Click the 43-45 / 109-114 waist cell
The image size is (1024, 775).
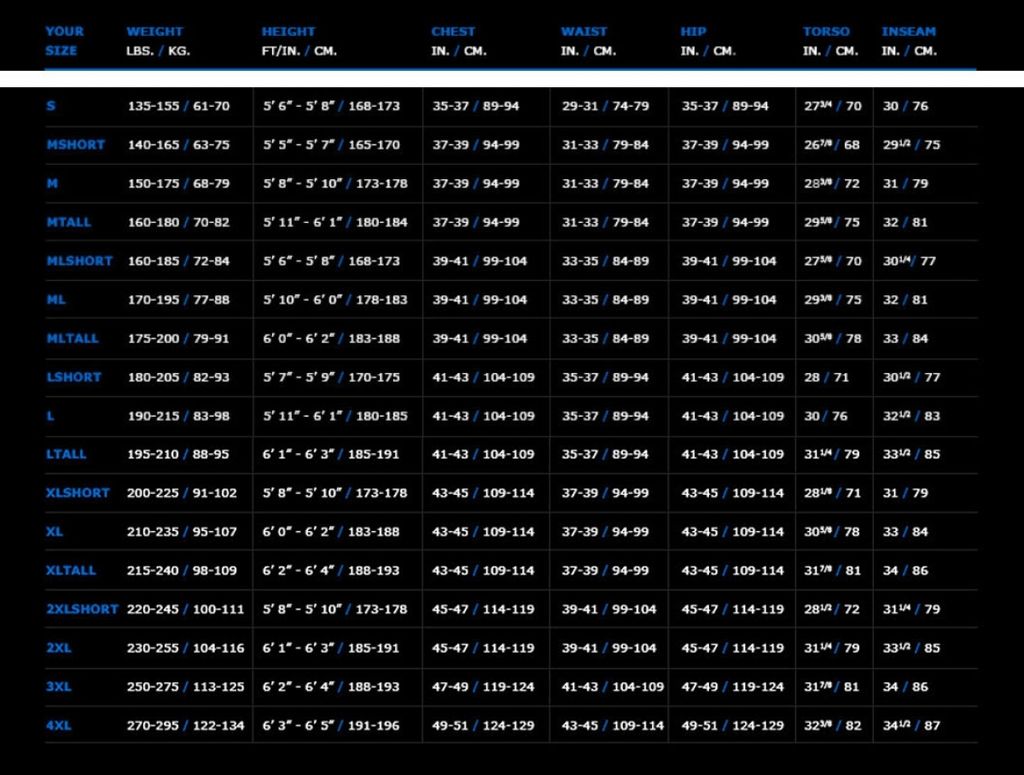click(x=612, y=725)
